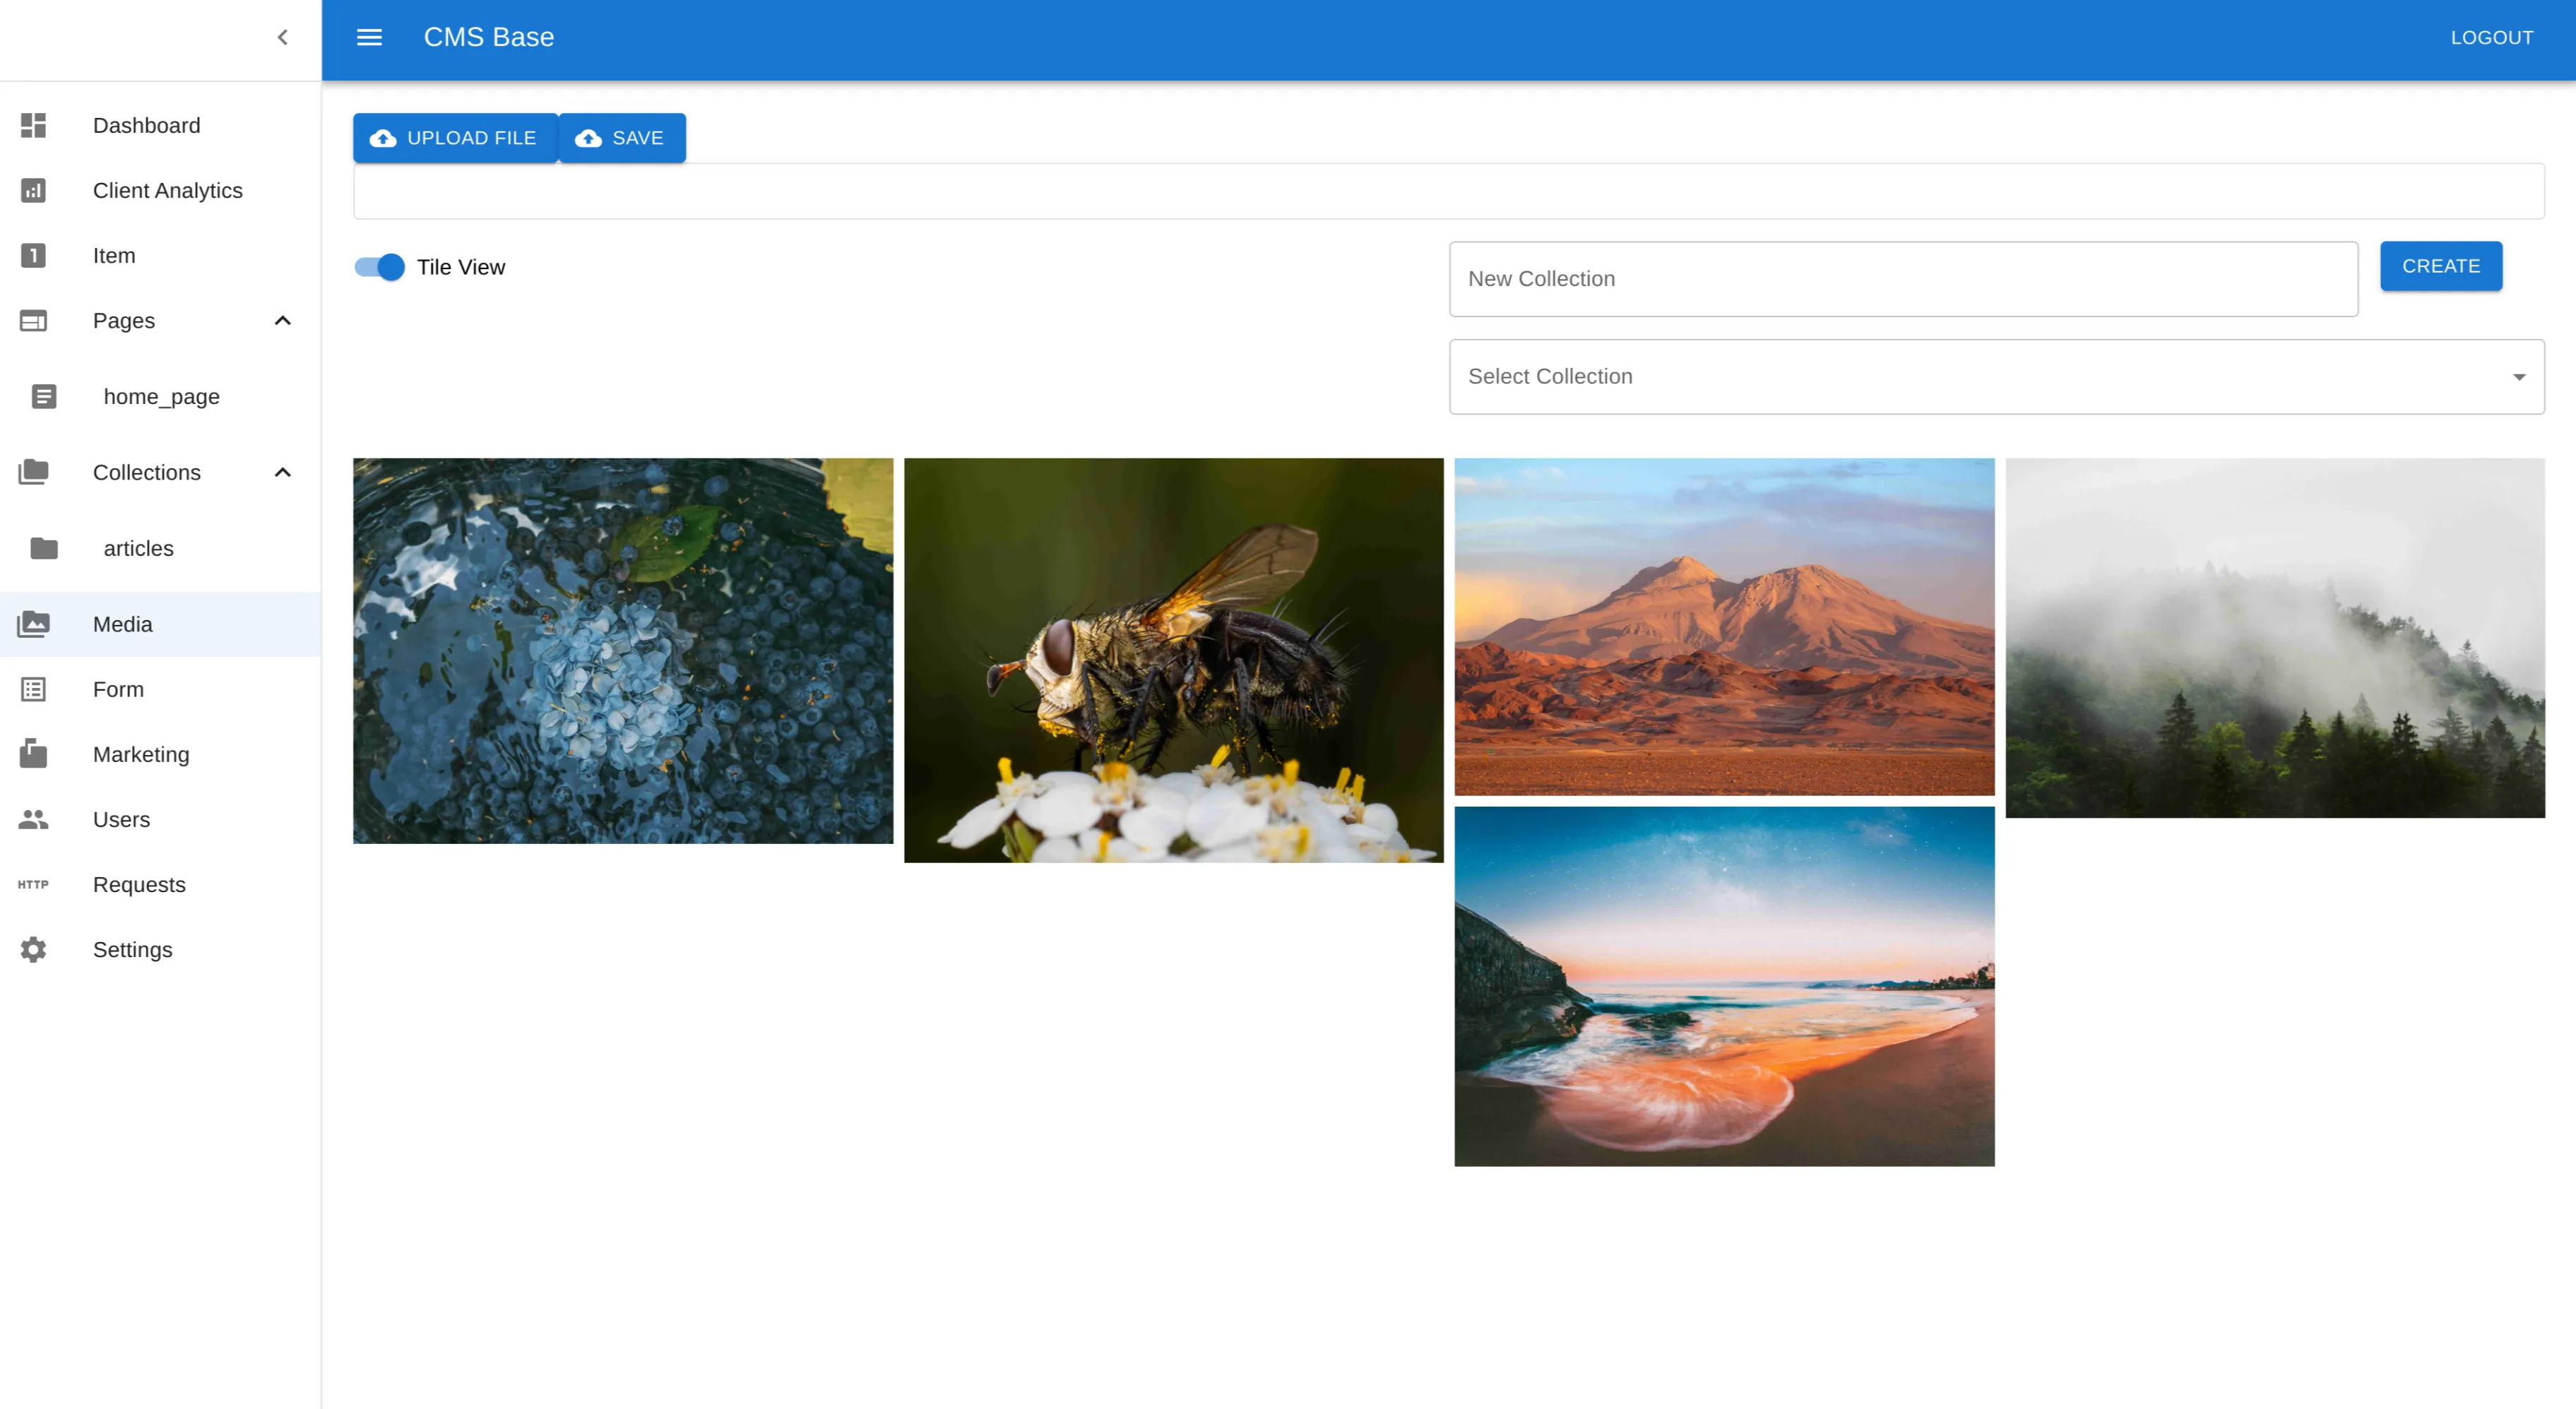
Task: Click the HTTP icon next to Requests
Action: 33,884
